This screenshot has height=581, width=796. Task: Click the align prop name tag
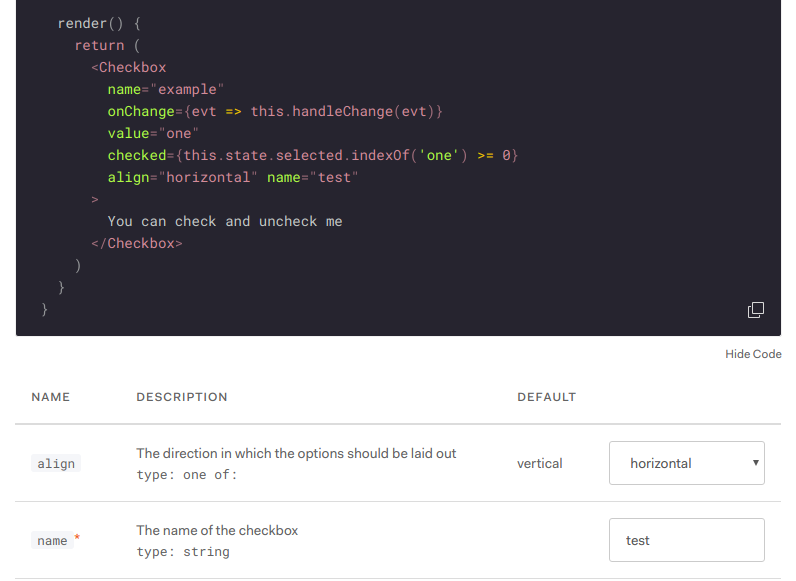(x=56, y=463)
